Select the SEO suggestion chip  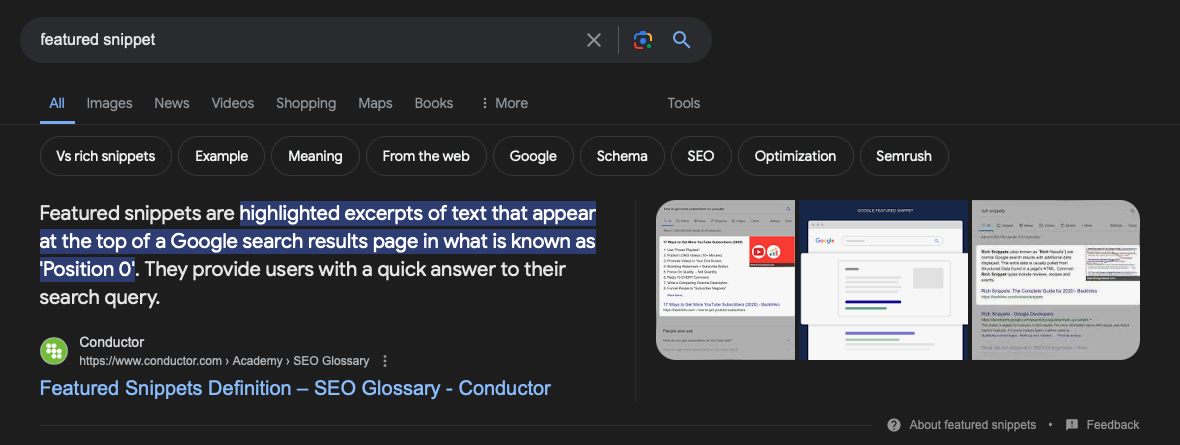tap(701, 157)
